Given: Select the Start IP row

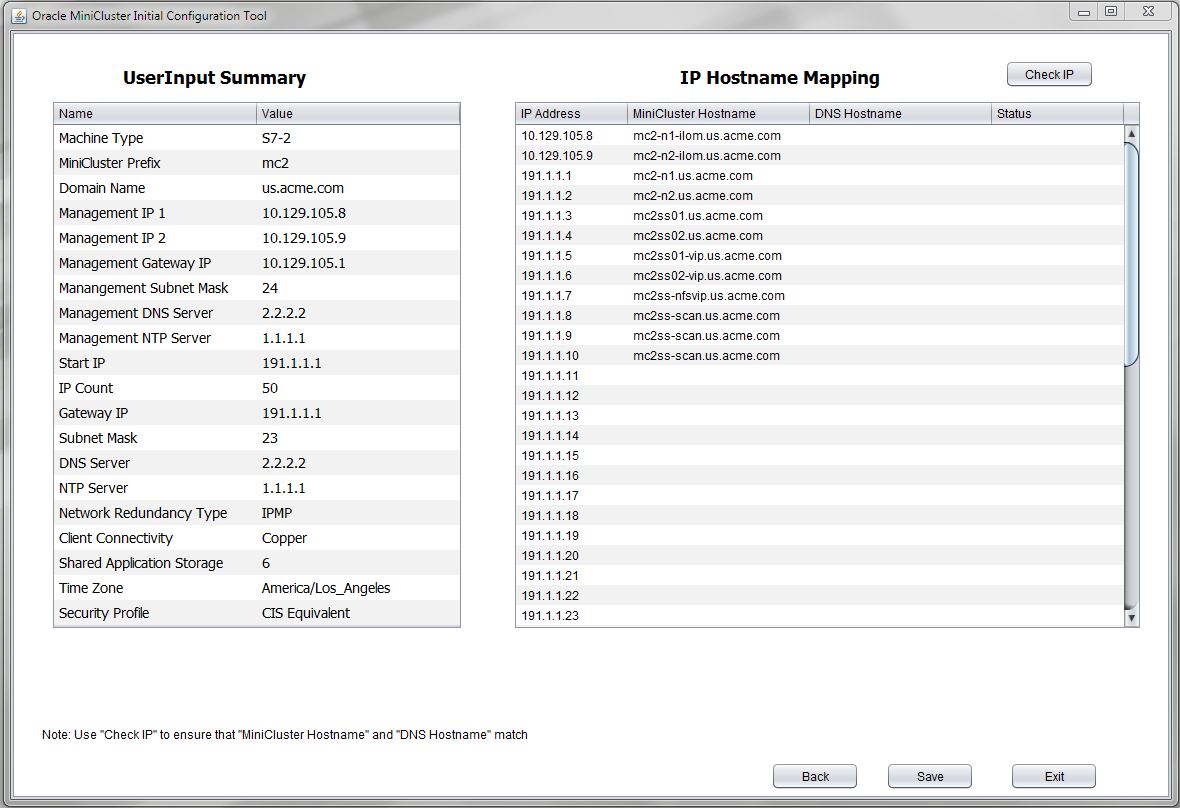Looking at the screenshot, I should [257, 363].
